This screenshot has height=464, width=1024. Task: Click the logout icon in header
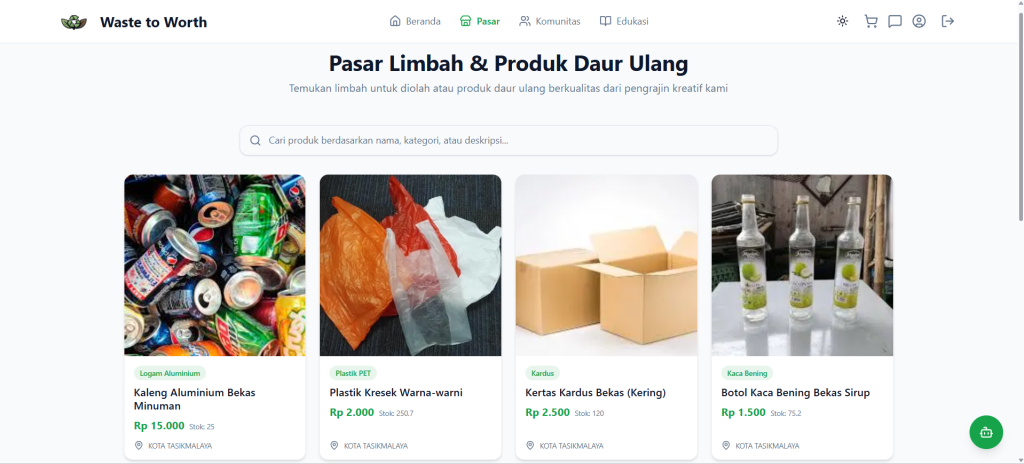(x=948, y=22)
